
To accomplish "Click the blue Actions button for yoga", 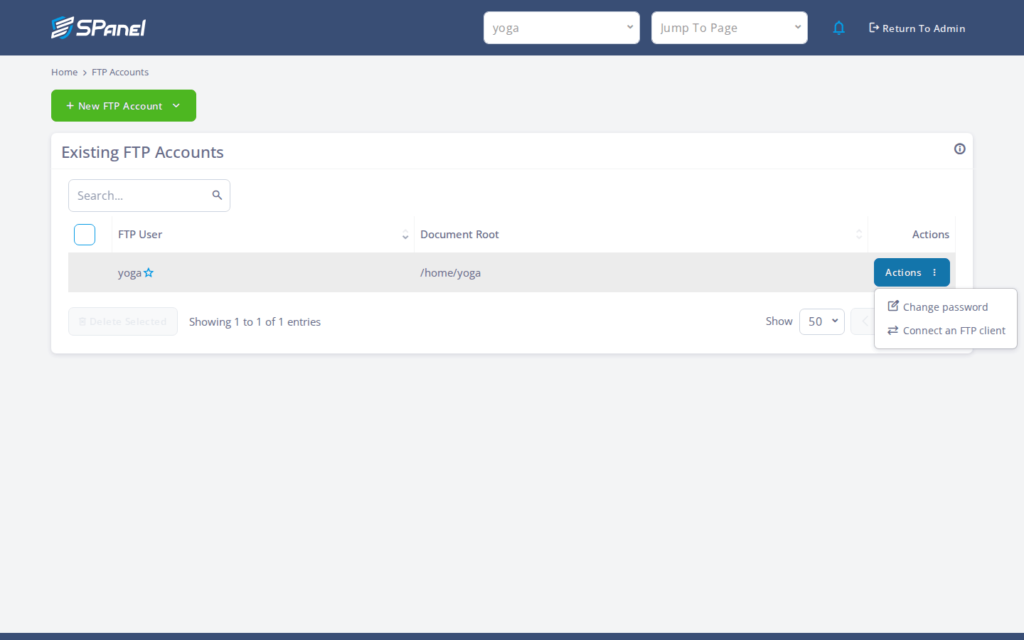I will tap(912, 272).
